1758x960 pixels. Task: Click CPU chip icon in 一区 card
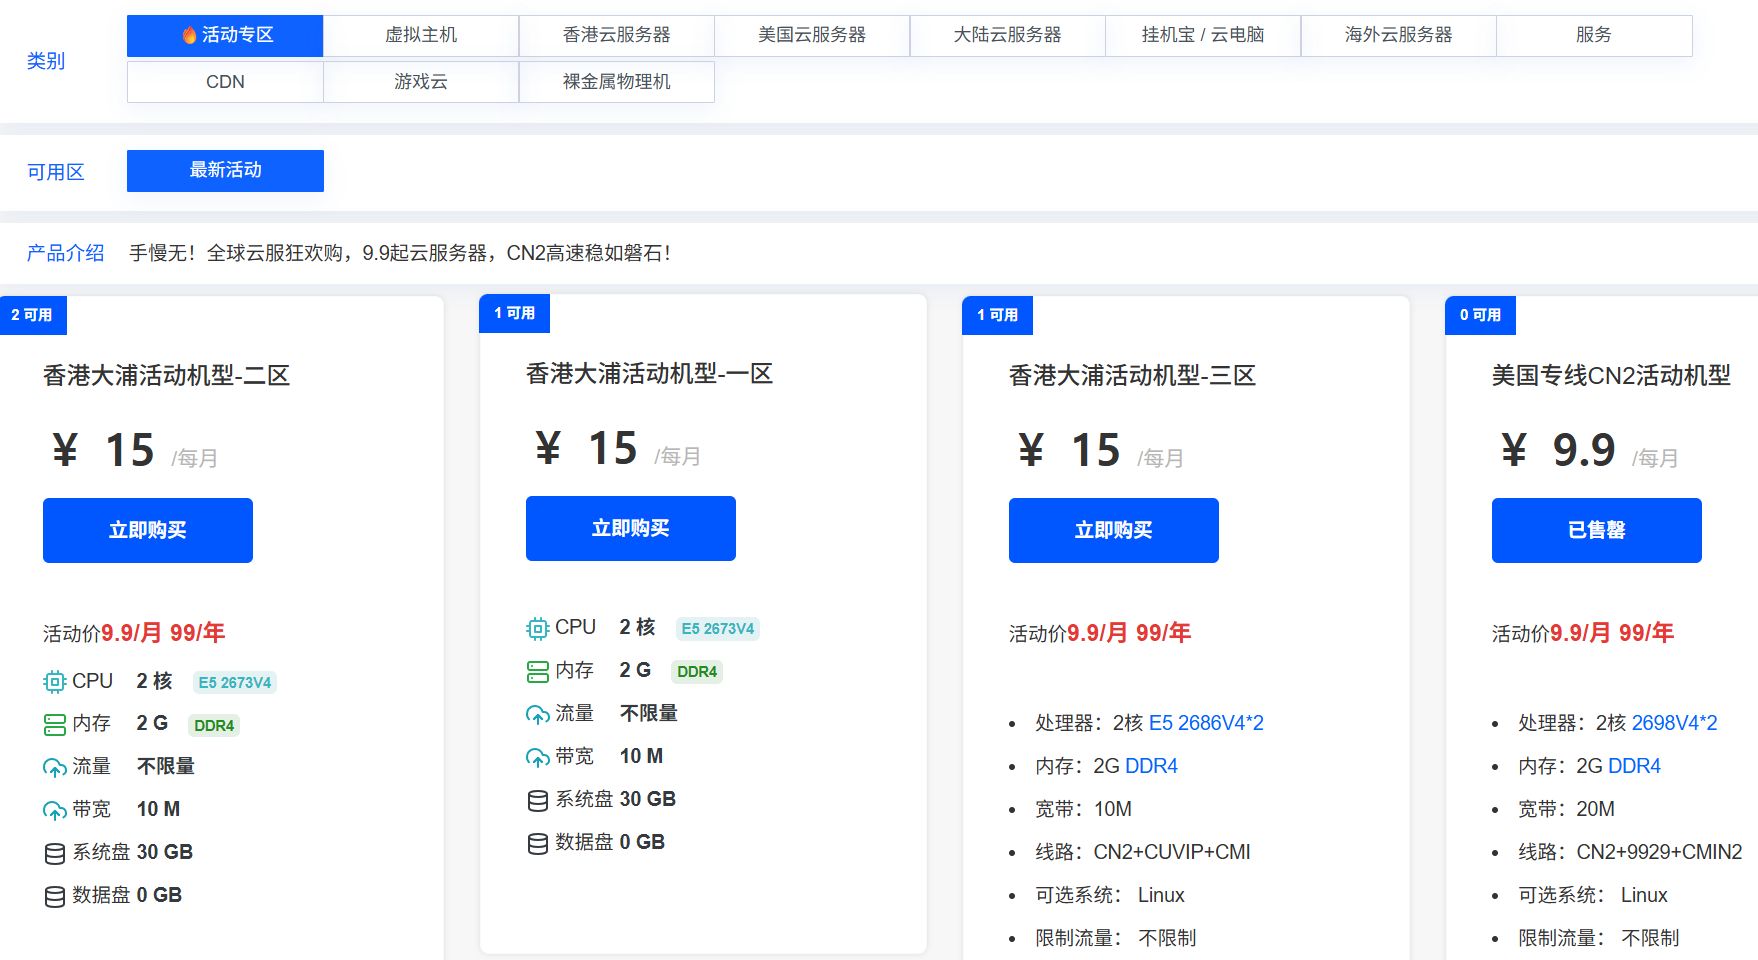pyautogui.click(x=537, y=628)
